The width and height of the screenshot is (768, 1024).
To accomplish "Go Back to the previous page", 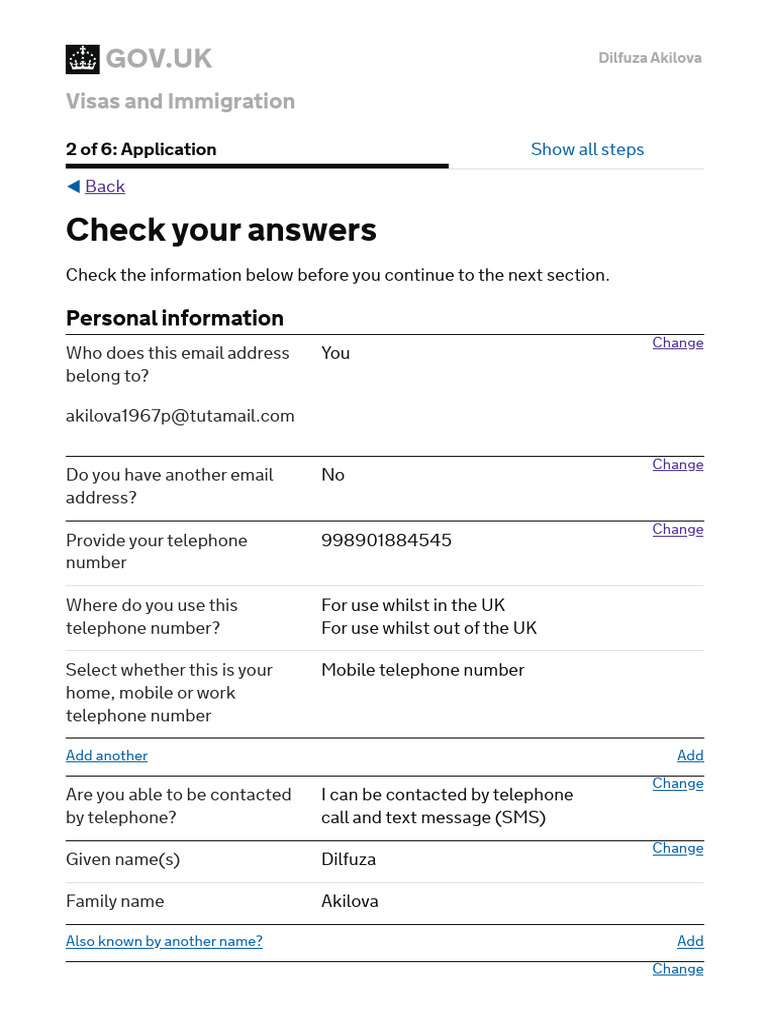I will tap(105, 186).
